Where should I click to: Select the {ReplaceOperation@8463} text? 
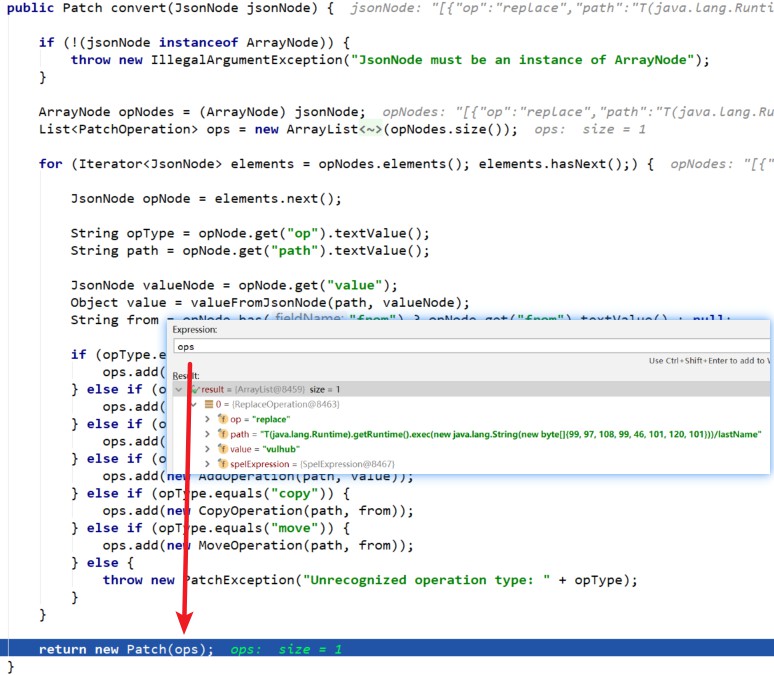[x=286, y=404]
